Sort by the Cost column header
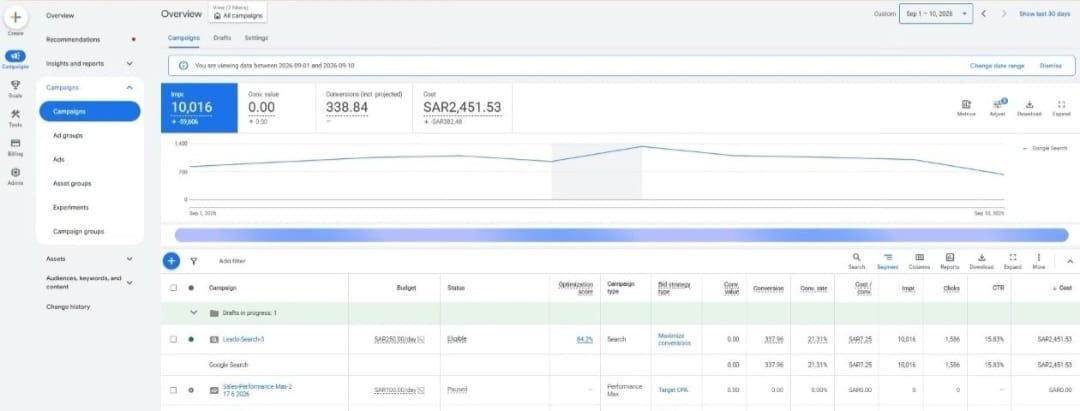This screenshot has height=411, width=1080. pos(1062,288)
